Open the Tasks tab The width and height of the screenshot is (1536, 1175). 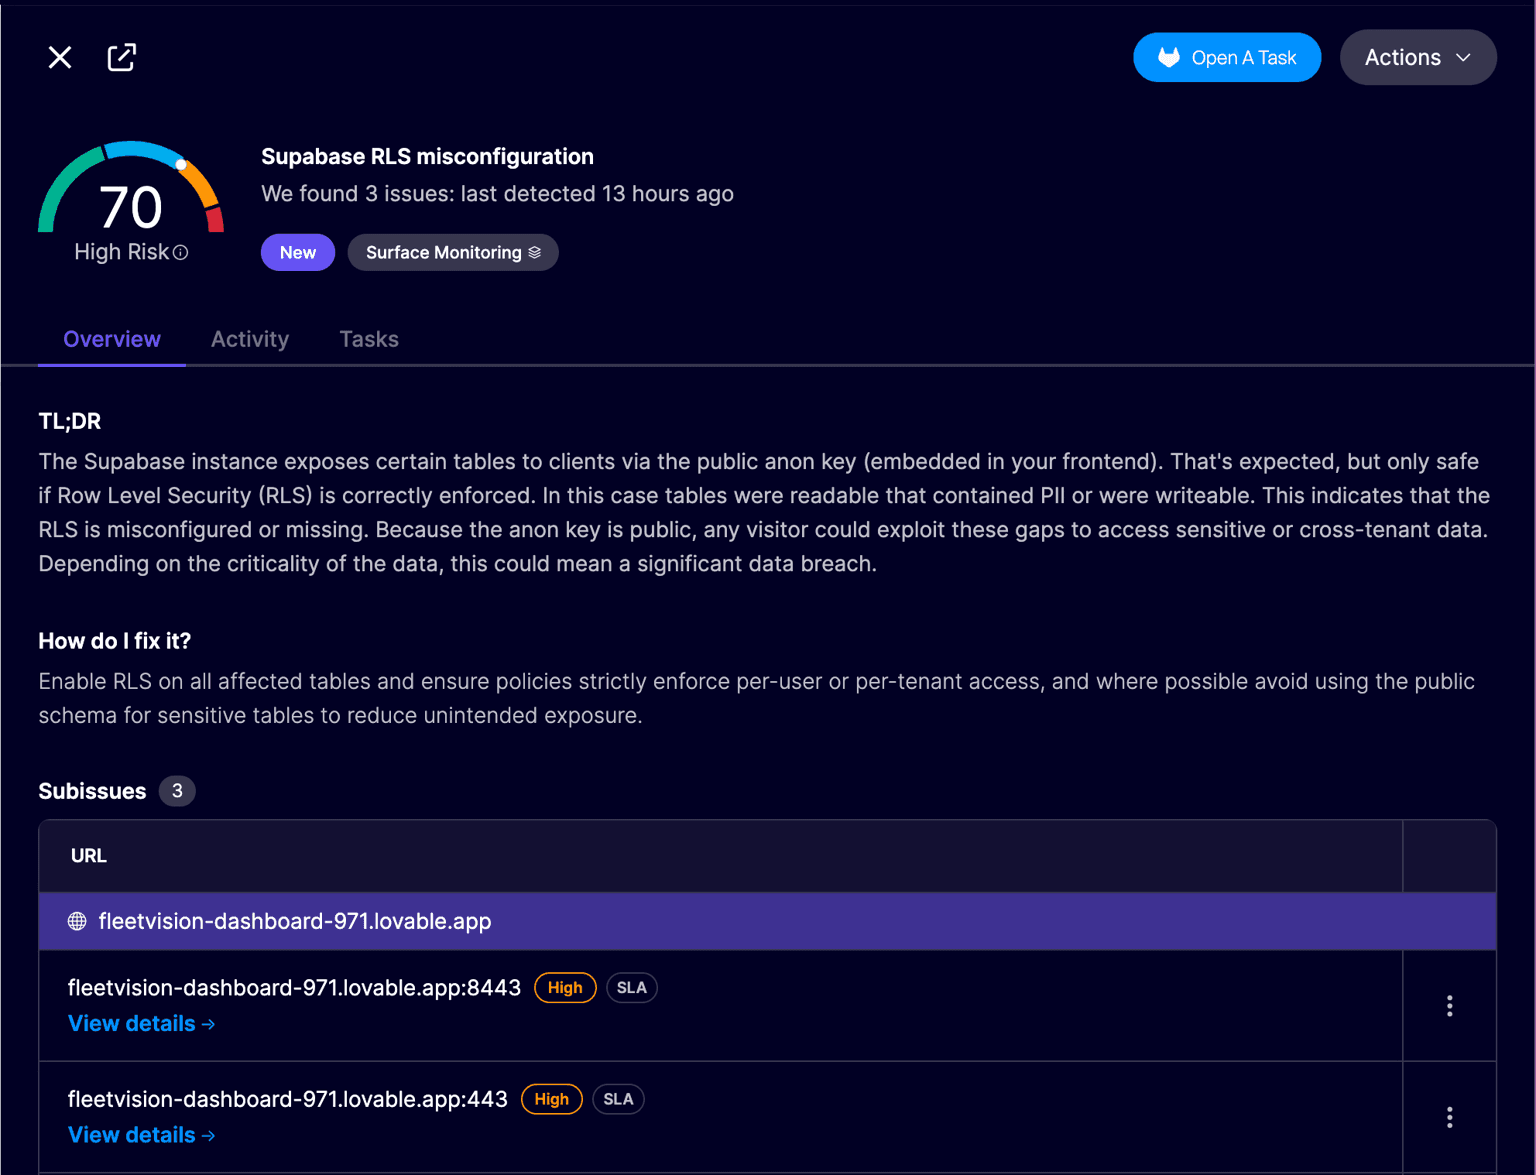click(368, 340)
